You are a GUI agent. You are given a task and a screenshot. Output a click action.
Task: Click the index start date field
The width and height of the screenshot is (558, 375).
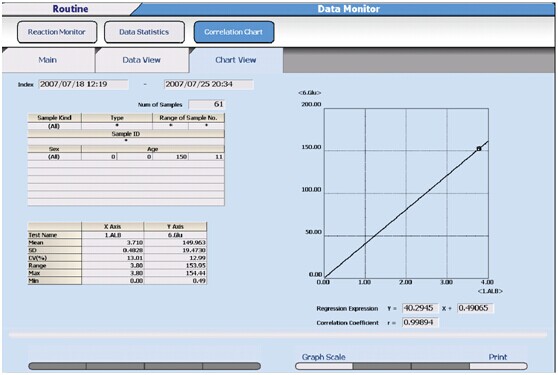pos(83,84)
